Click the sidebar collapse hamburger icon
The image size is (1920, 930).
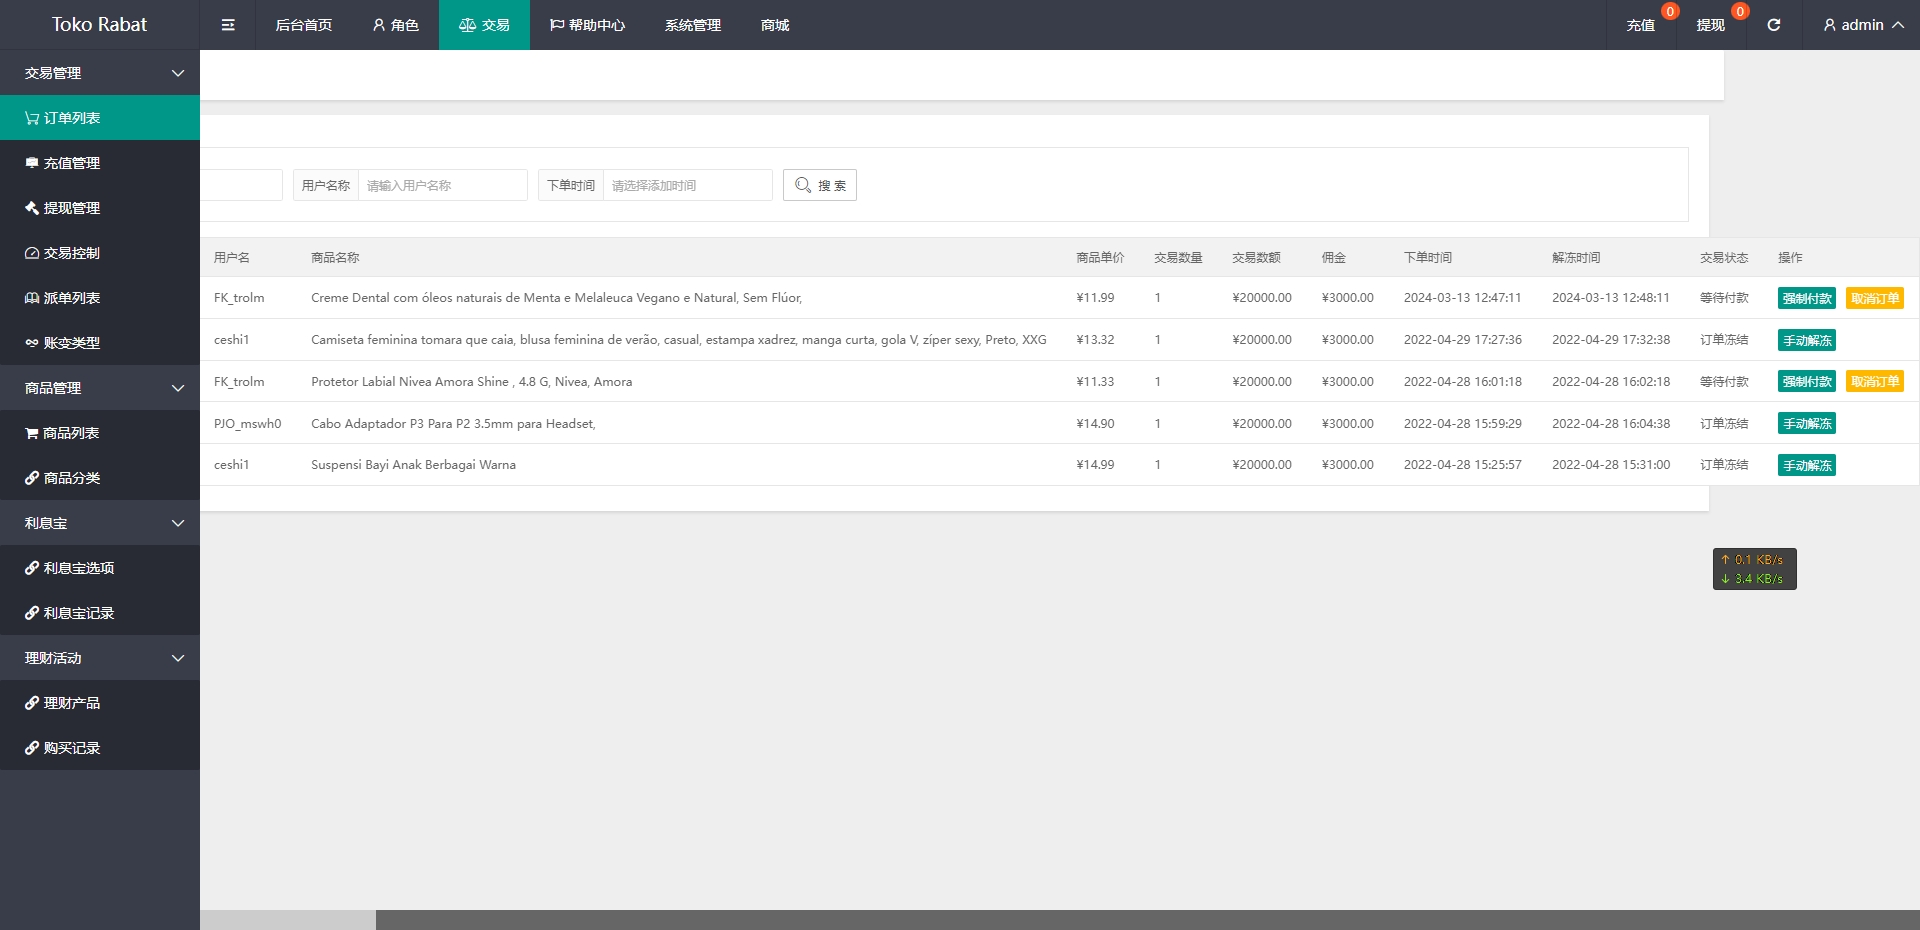pyautogui.click(x=228, y=25)
